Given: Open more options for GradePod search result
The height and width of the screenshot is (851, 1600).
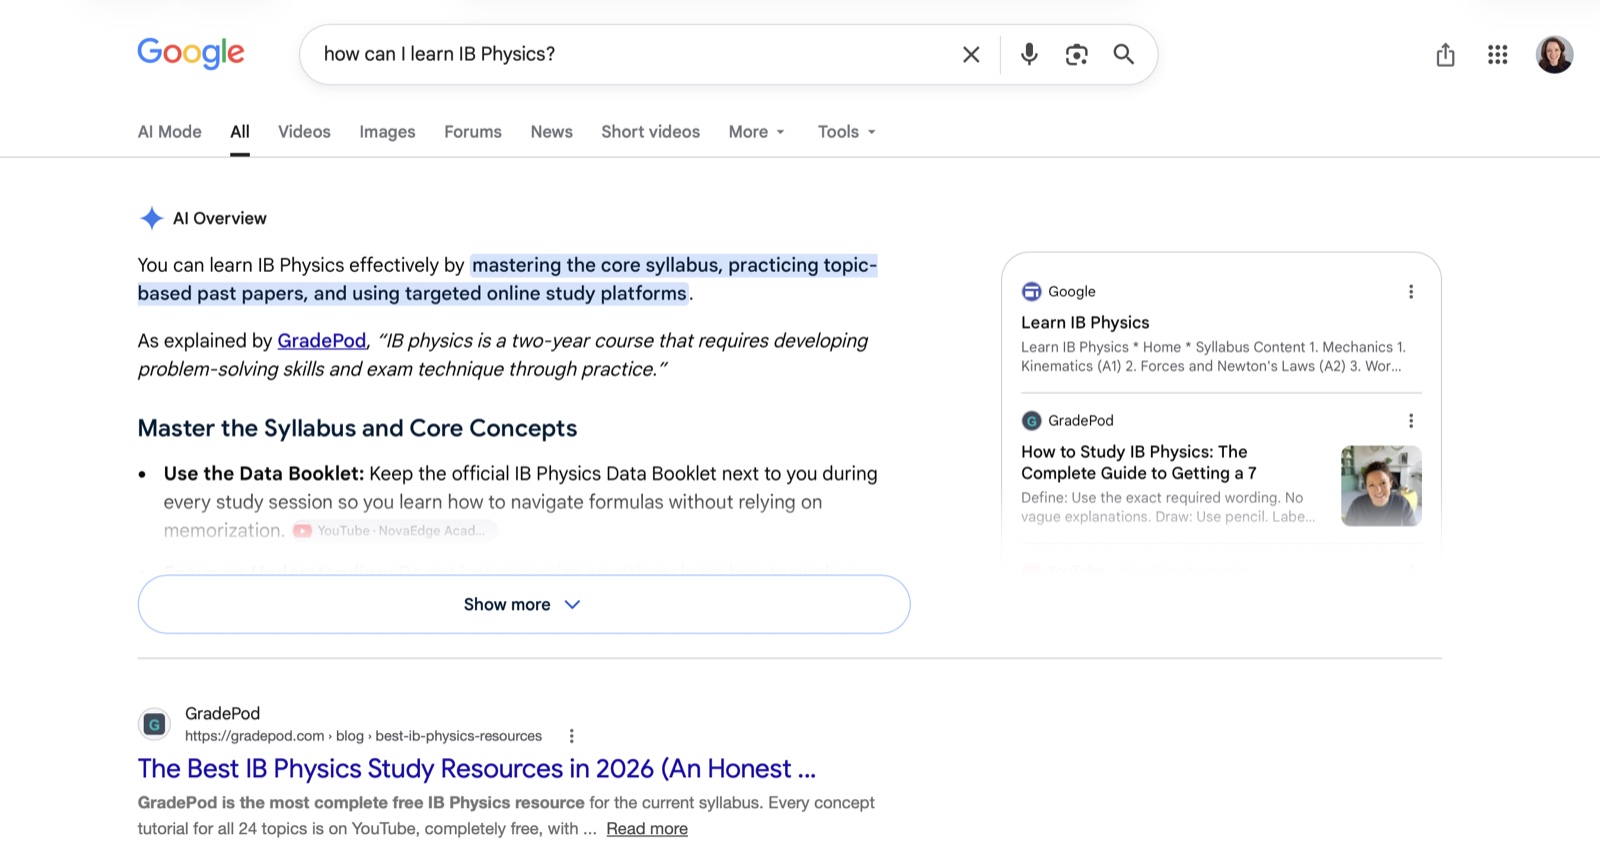Looking at the screenshot, I should [571, 736].
